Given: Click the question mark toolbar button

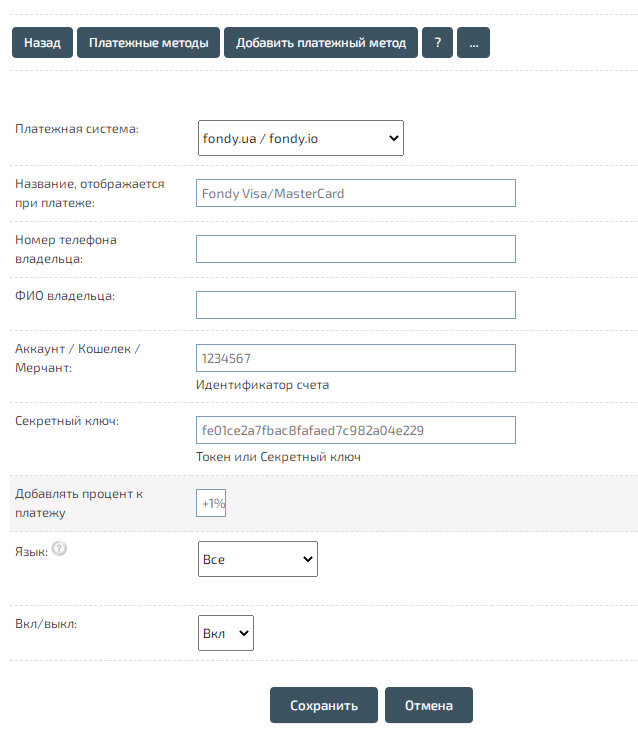Looking at the screenshot, I should 437,43.
